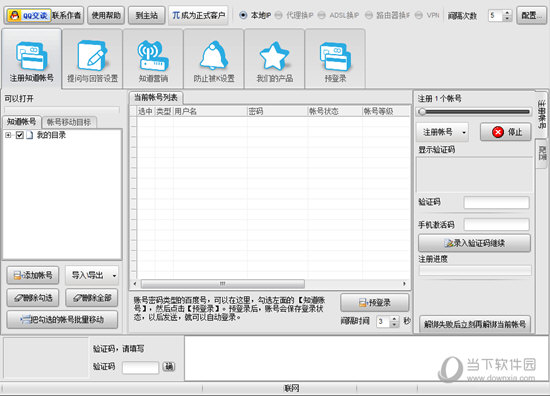550x396 pixels.
Task: Click the 预登录 button below the list
Action: pos(375,303)
